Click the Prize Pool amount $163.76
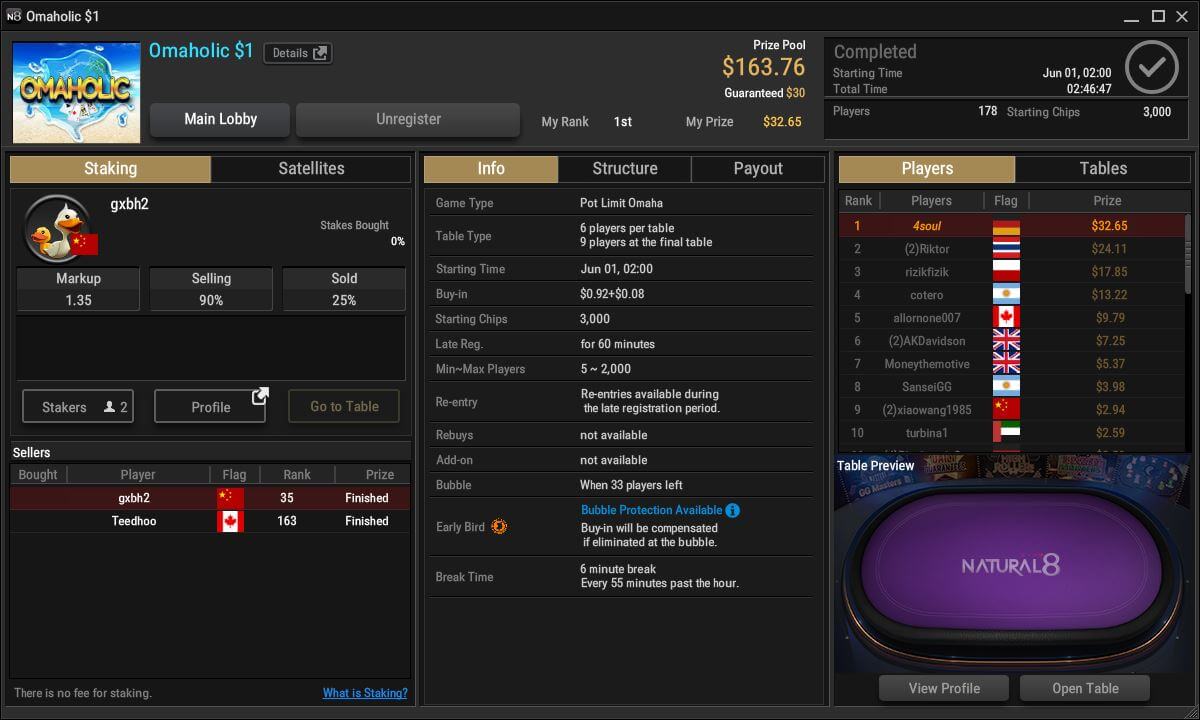The width and height of the screenshot is (1200, 720). [x=764, y=67]
